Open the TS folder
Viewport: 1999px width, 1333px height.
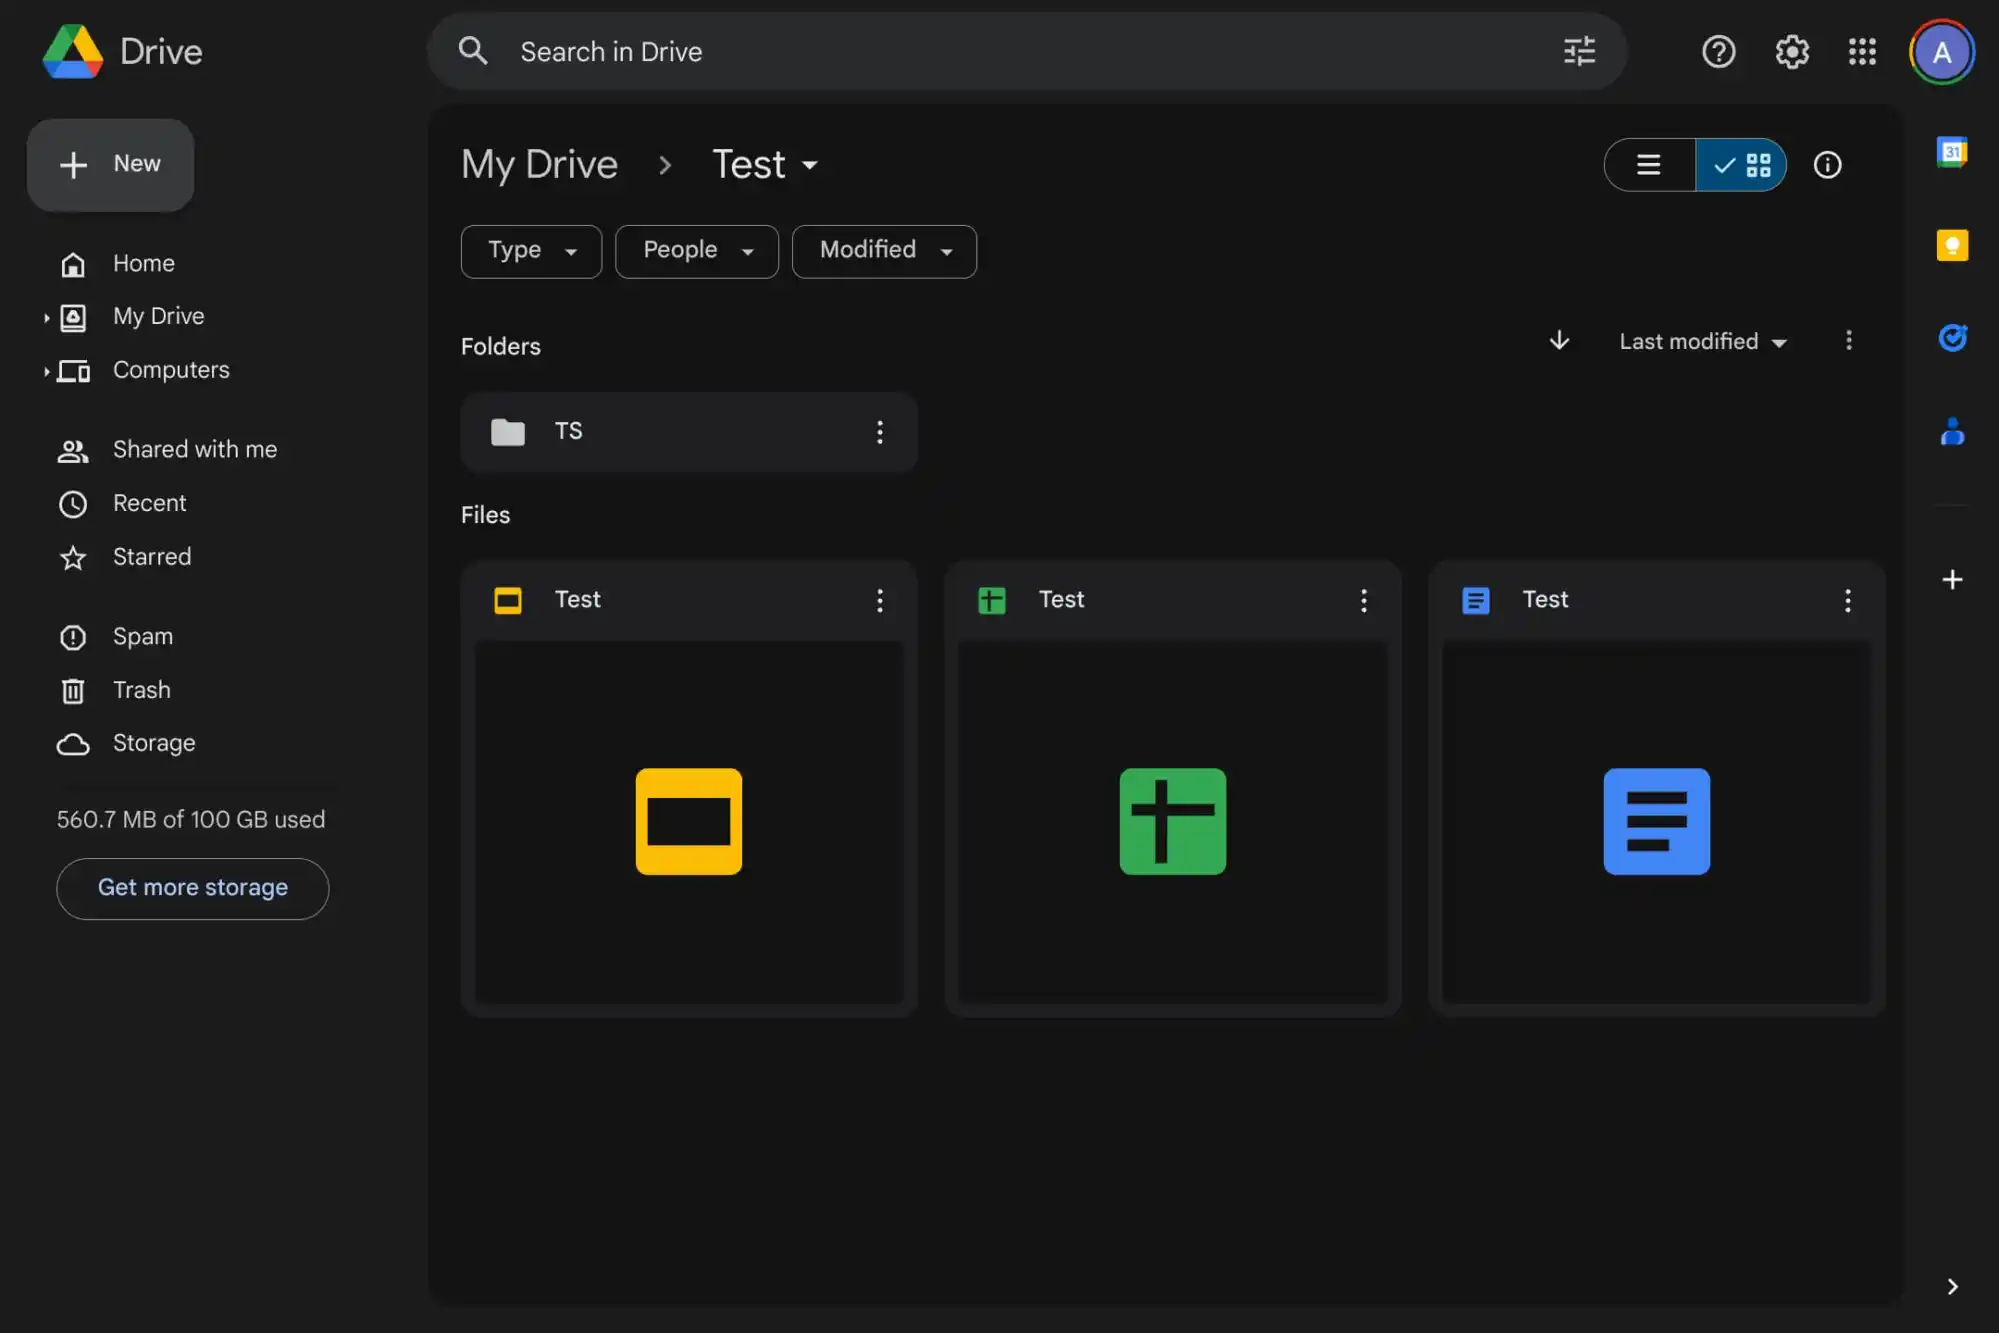[689, 431]
